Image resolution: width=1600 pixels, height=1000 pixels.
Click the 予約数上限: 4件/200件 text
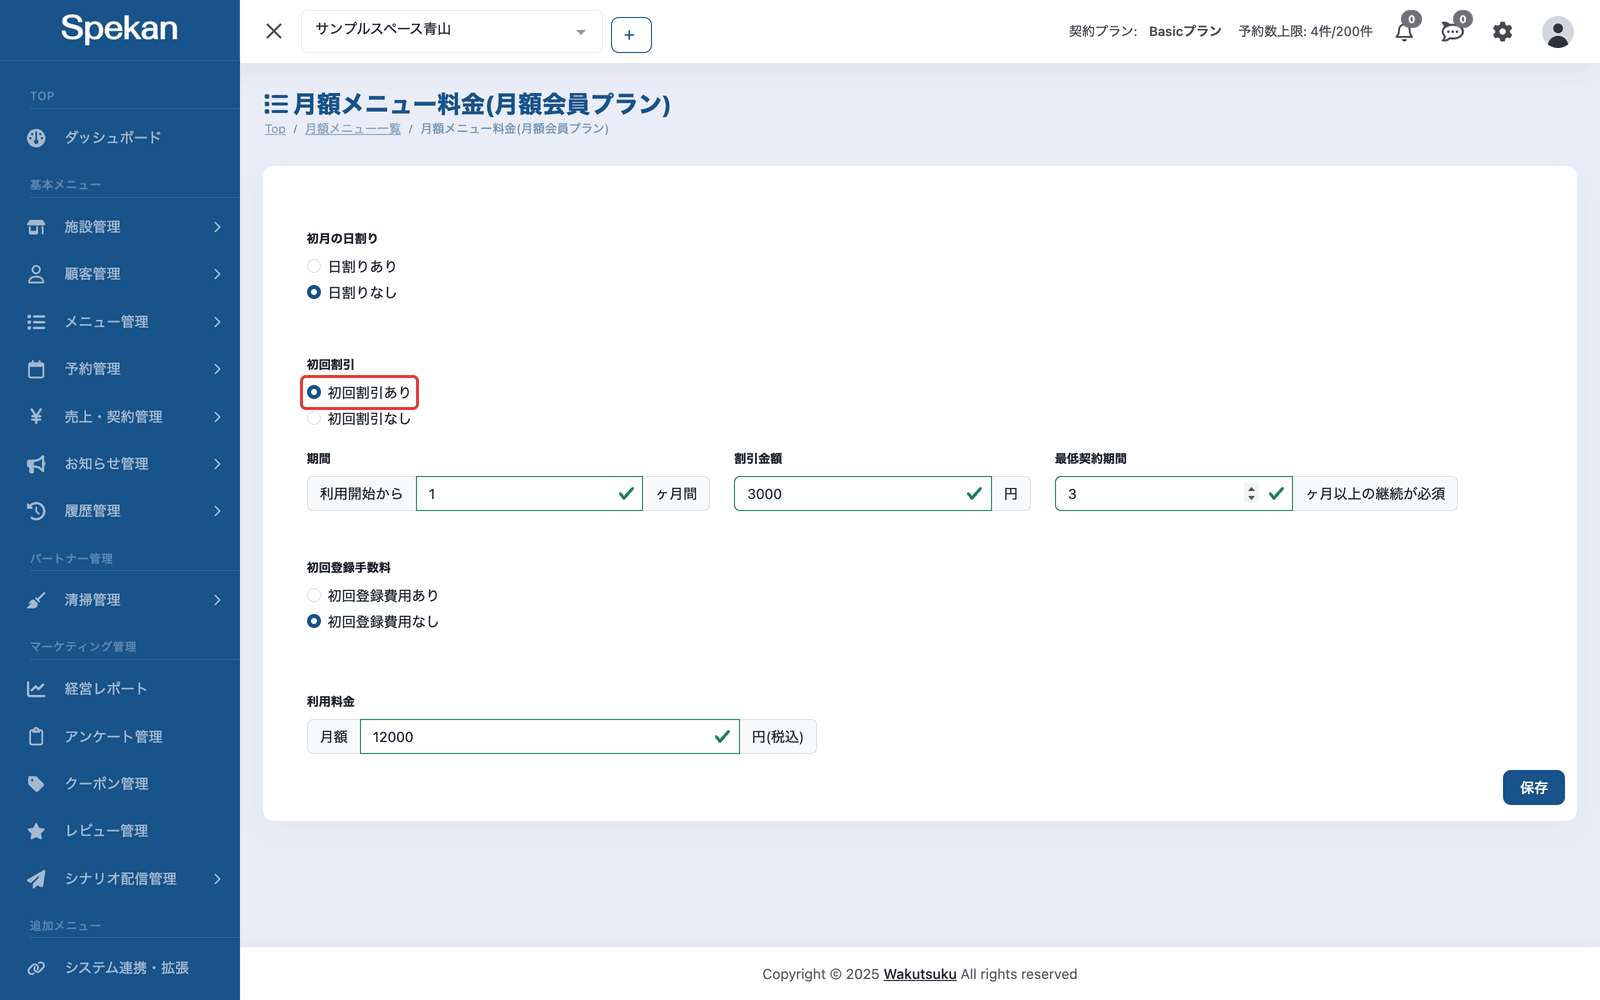pos(1305,32)
